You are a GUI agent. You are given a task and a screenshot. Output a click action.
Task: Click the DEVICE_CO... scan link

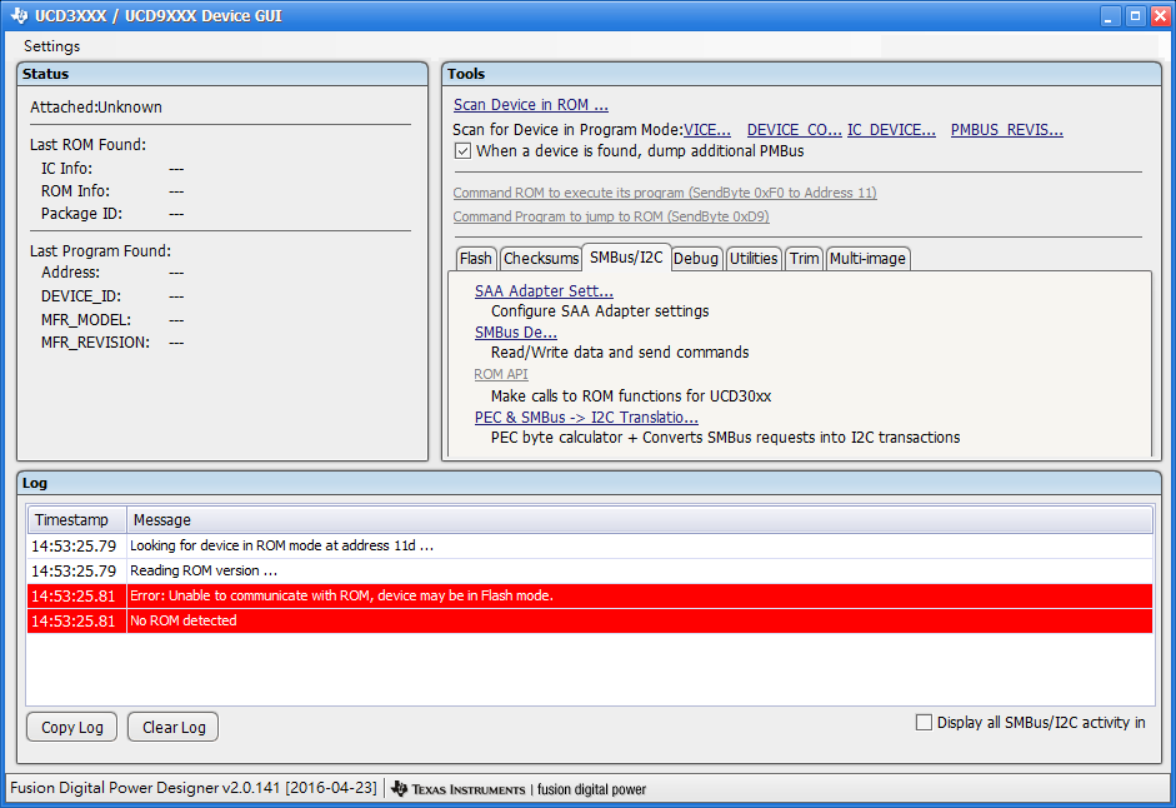click(x=794, y=130)
